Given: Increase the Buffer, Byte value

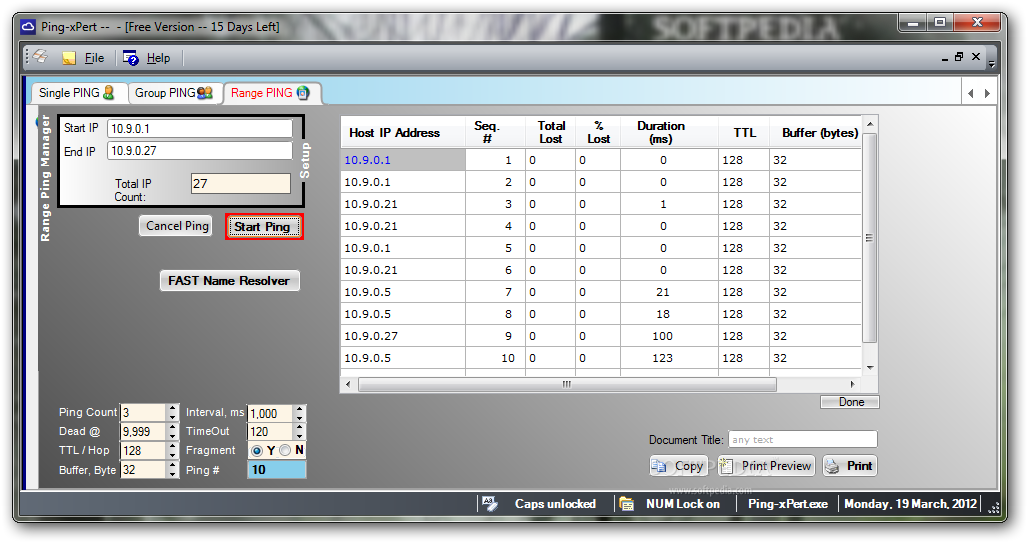Looking at the screenshot, I should click(172, 466).
